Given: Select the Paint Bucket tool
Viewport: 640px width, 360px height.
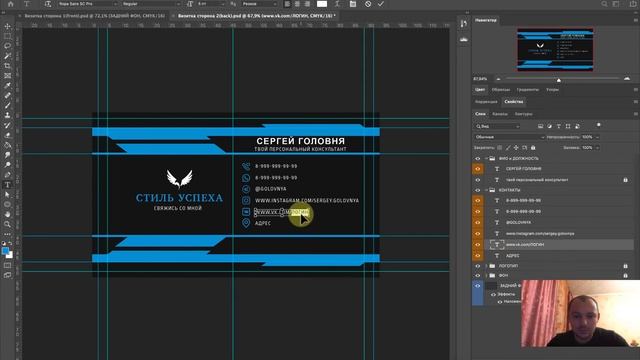Looking at the screenshot, I should 7,145.
